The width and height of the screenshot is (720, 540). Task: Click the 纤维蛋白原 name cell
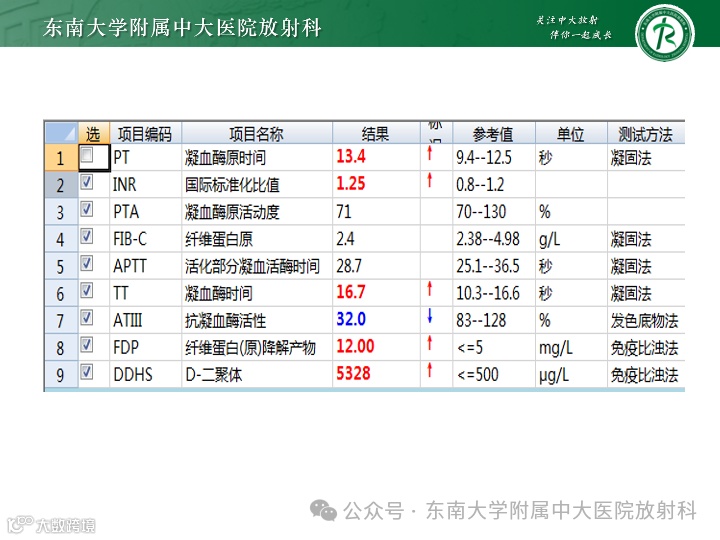pyautogui.click(x=257, y=239)
